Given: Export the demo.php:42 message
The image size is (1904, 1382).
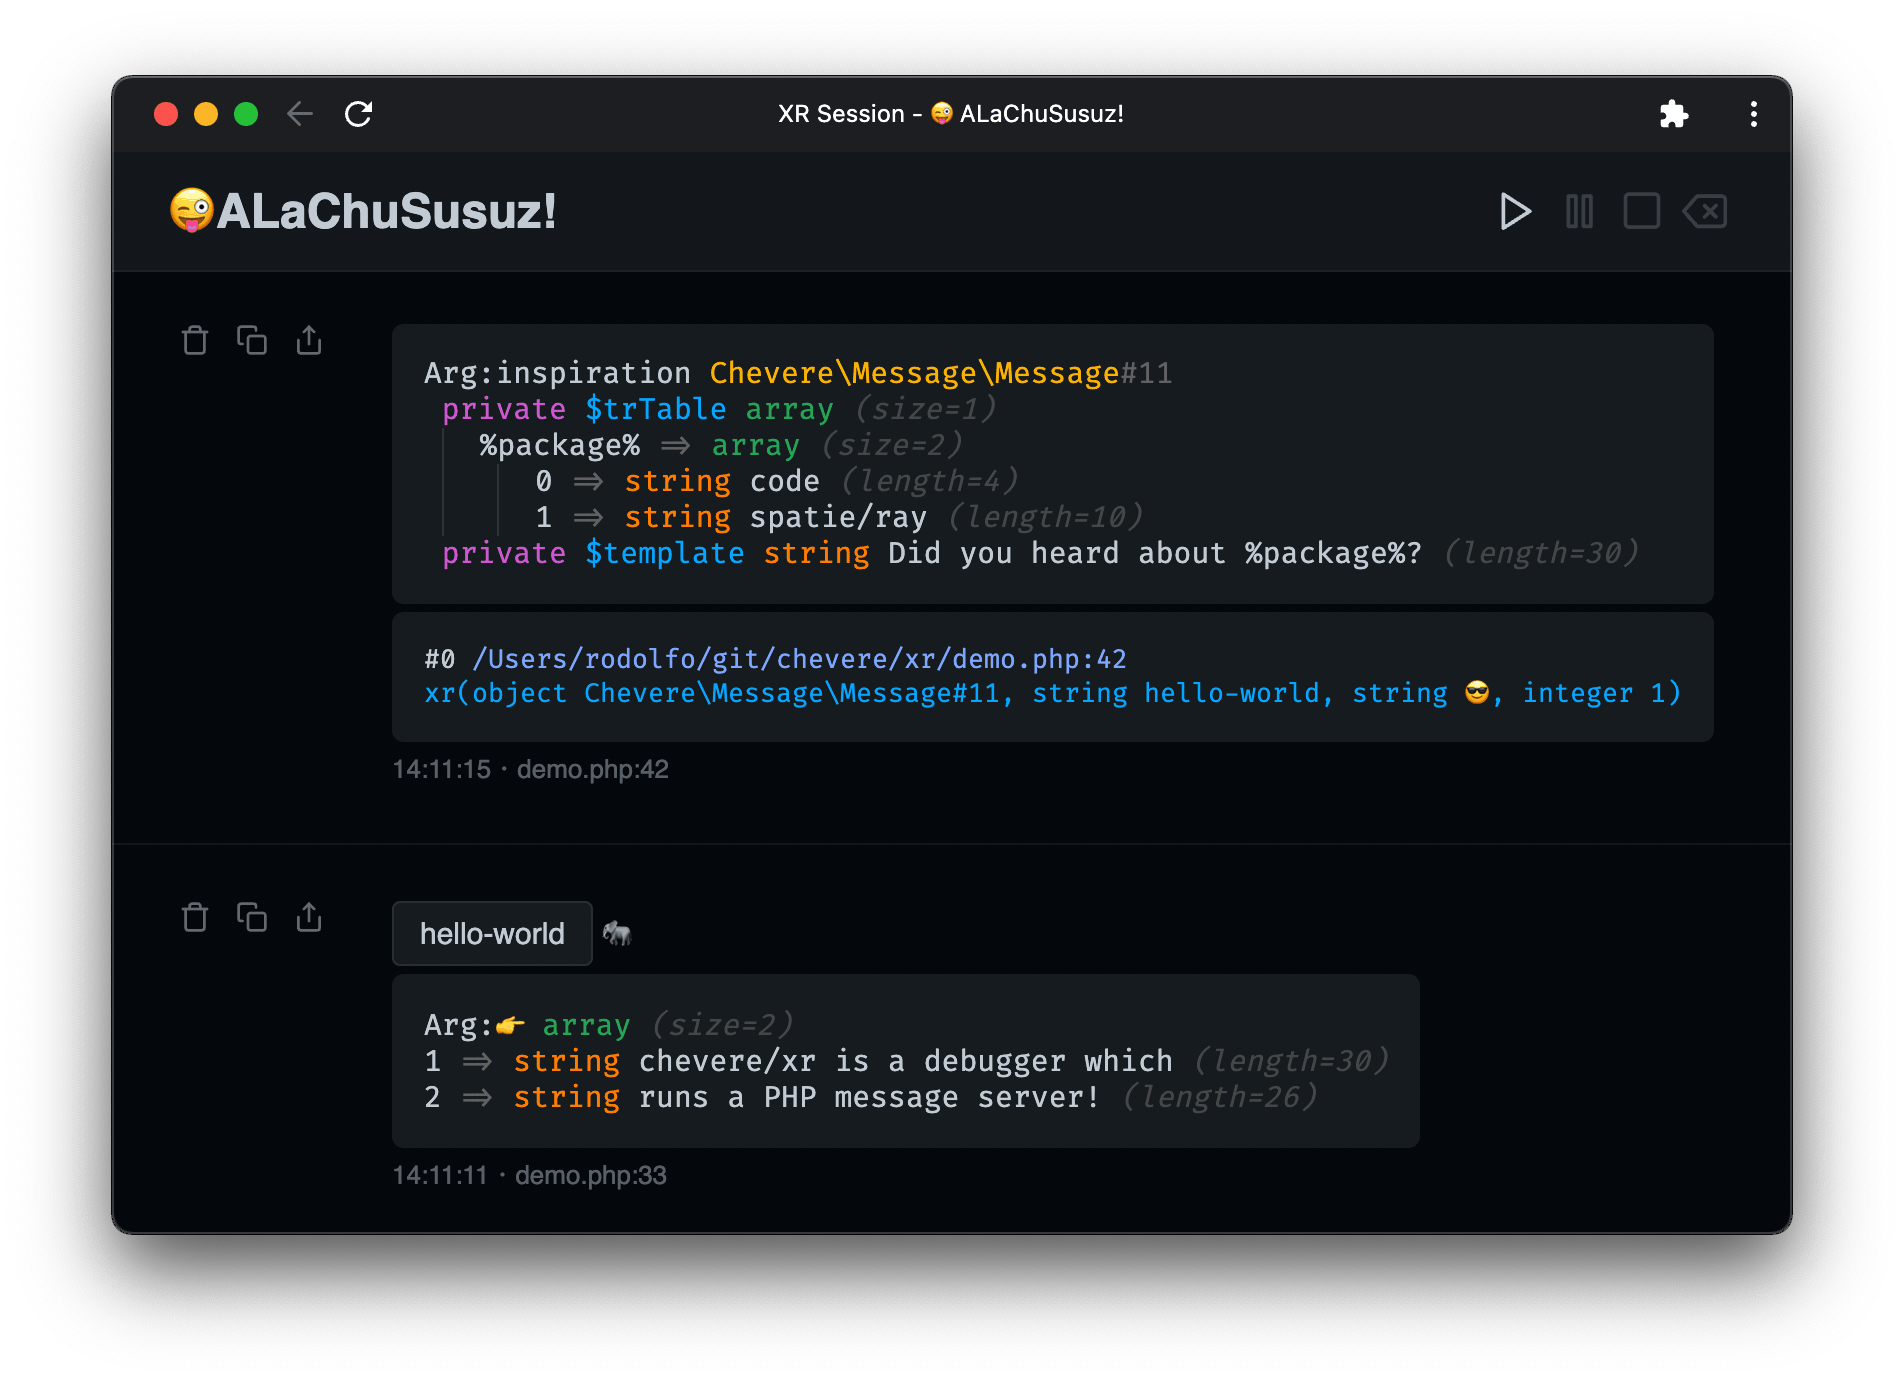Looking at the screenshot, I should 309,340.
